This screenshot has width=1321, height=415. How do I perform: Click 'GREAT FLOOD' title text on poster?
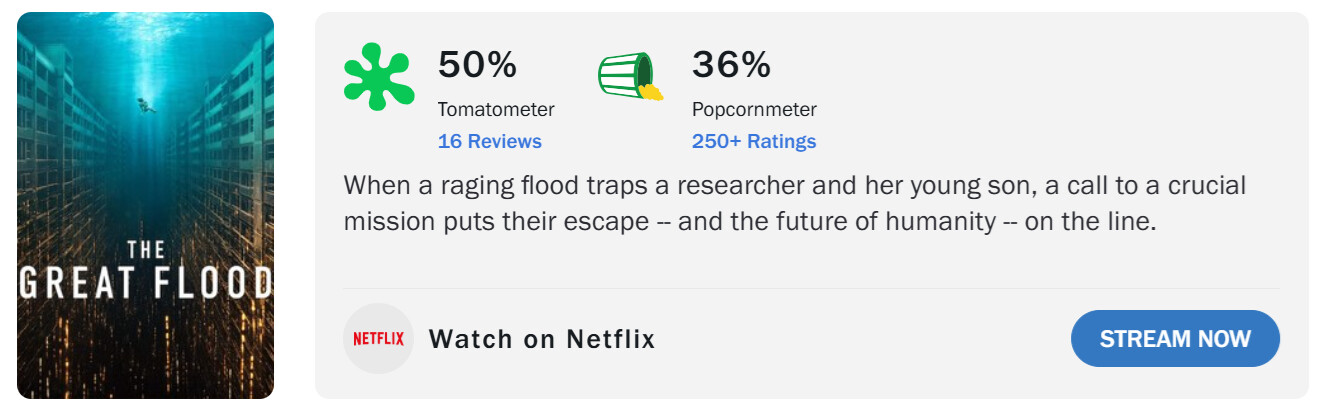145,283
